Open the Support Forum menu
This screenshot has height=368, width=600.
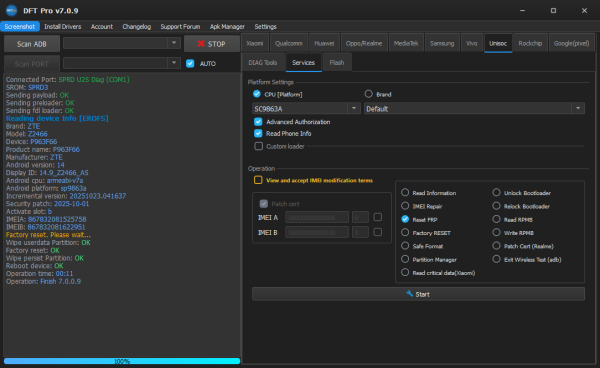tap(180, 26)
